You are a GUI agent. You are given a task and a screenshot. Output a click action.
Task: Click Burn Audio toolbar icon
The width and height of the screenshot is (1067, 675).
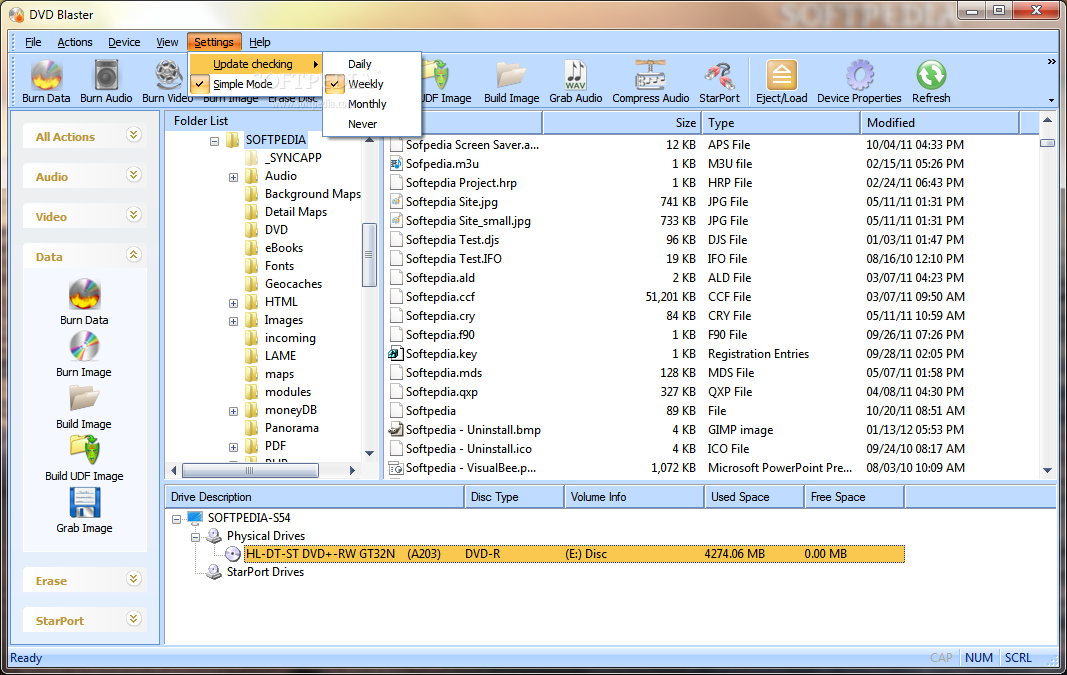coord(106,75)
